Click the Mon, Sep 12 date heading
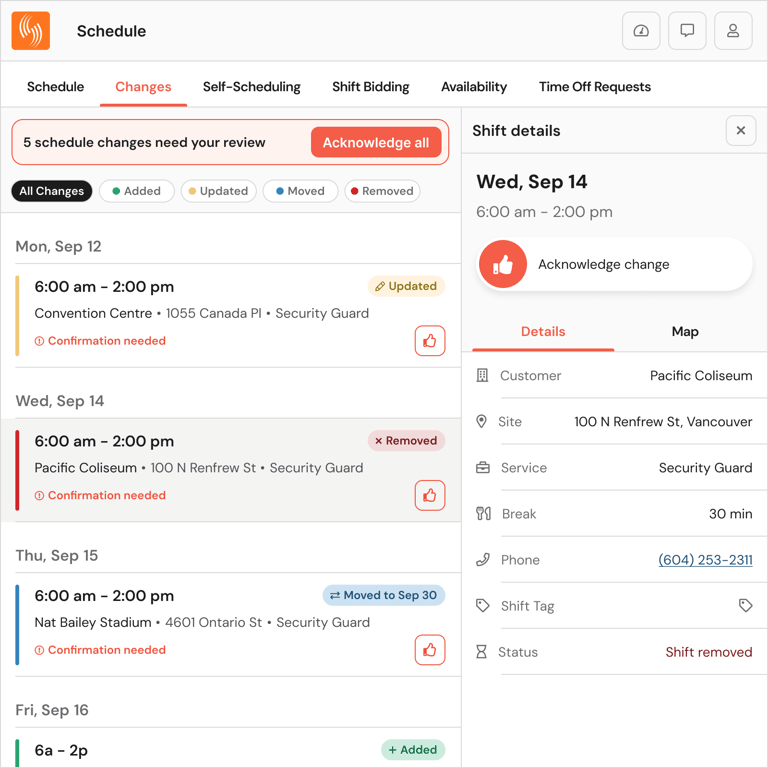The height and width of the screenshot is (768, 768). click(58, 246)
